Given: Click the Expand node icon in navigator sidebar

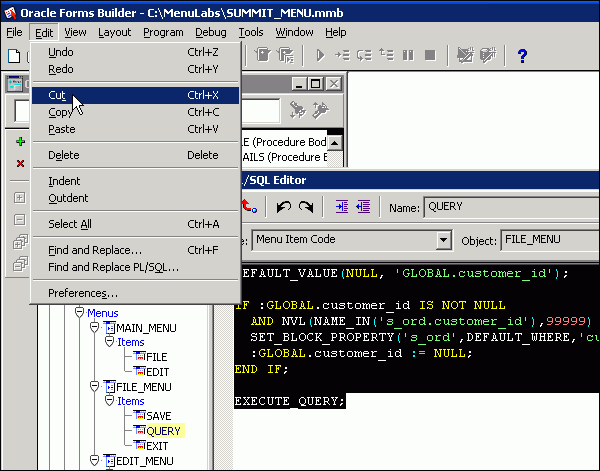Looking at the screenshot, I should 20,197.
